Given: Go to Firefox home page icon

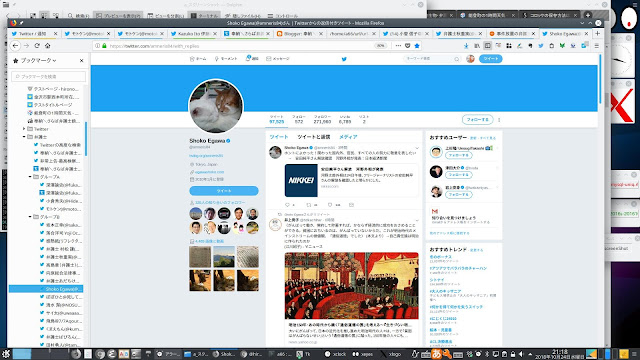Looking at the screenshot, I should click(x=48, y=46).
